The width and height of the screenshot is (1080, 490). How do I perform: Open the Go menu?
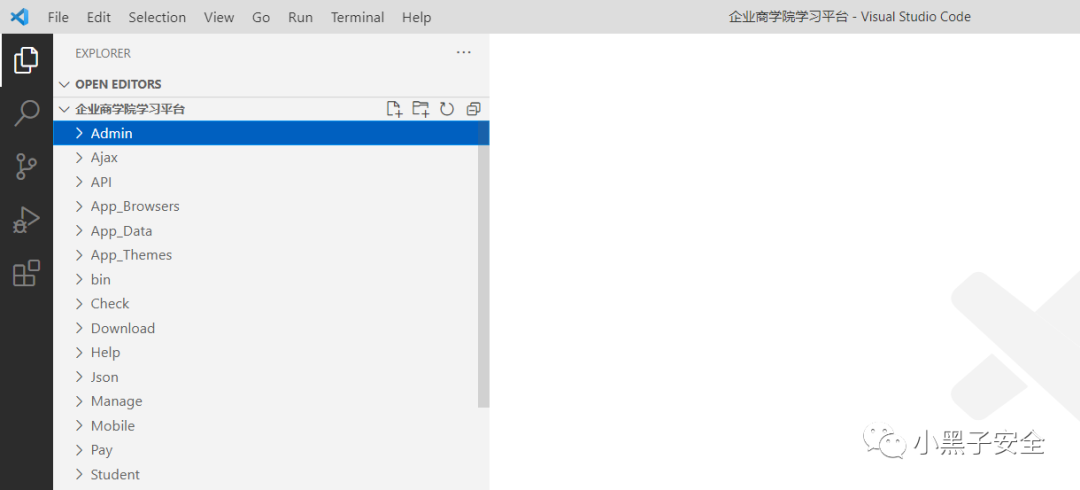tap(261, 17)
